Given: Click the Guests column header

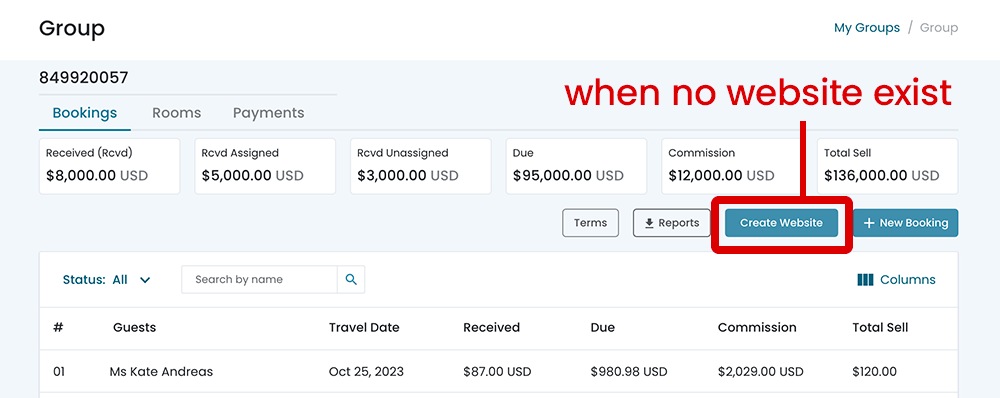Looking at the screenshot, I should [135, 327].
